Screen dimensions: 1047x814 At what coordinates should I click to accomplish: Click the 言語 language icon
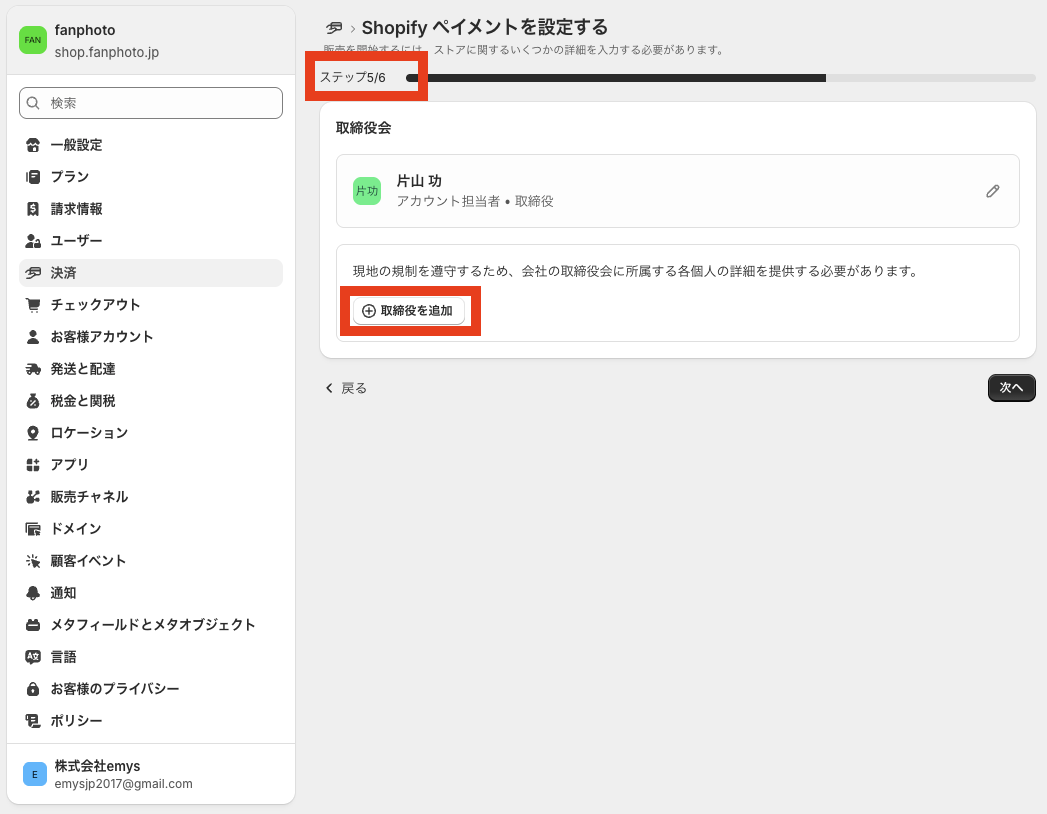pyautogui.click(x=33, y=657)
